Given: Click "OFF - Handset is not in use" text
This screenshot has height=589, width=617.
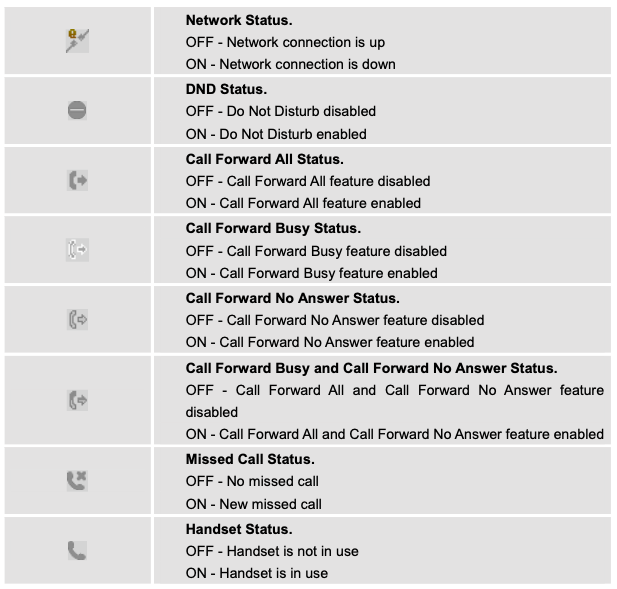Looking at the screenshot, I should click(x=272, y=551).
